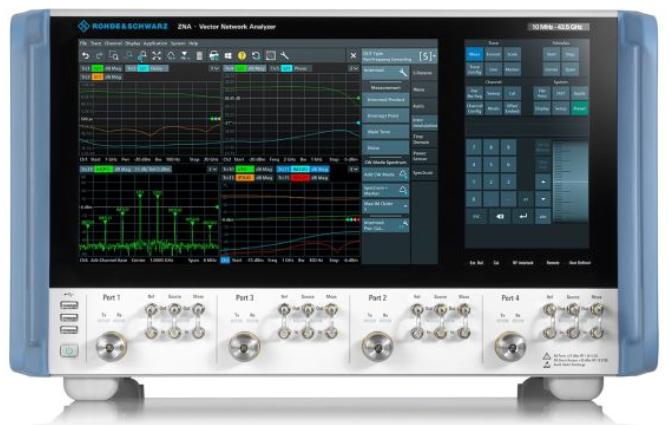Click the Undo arrow in the toolbar
The height and width of the screenshot is (425, 669).
[86, 55]
